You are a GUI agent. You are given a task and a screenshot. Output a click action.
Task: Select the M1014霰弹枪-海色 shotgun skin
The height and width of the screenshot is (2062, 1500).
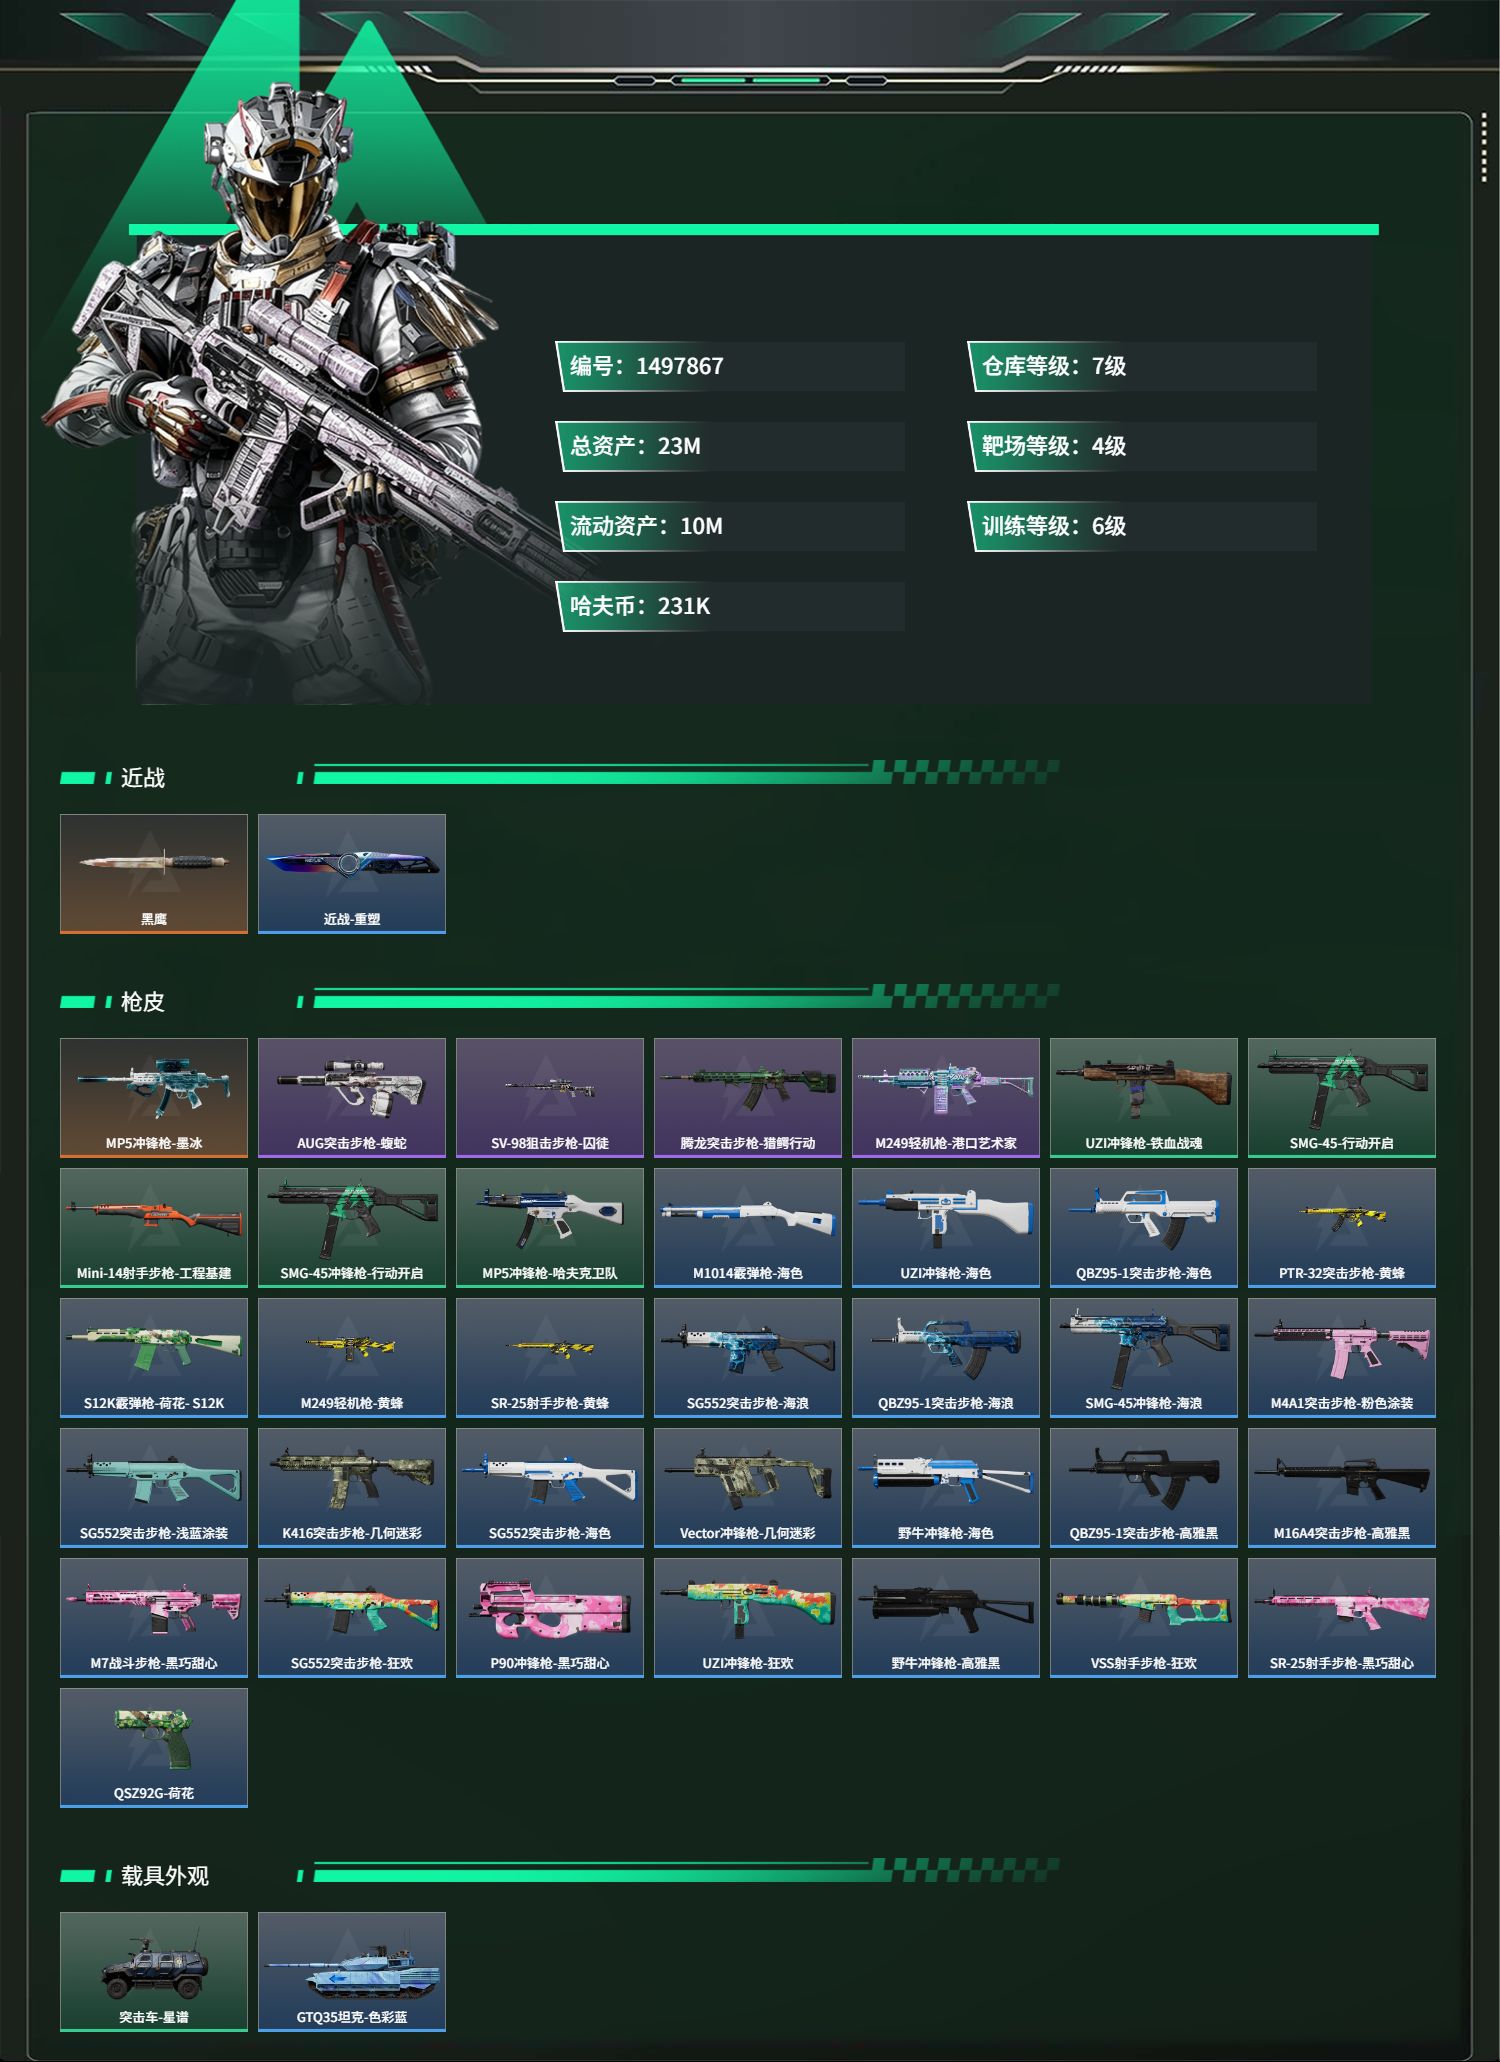click(x=748, y=1228)
